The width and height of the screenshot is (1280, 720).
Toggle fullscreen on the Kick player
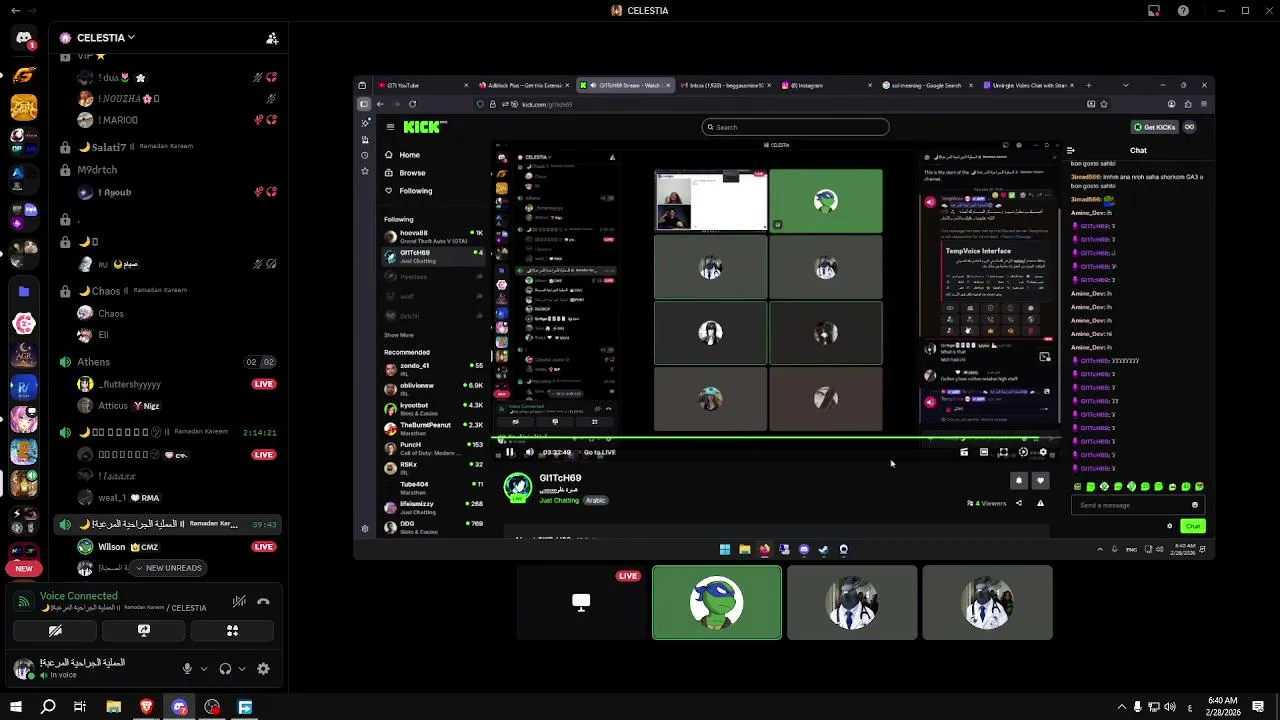[1003, 452]
